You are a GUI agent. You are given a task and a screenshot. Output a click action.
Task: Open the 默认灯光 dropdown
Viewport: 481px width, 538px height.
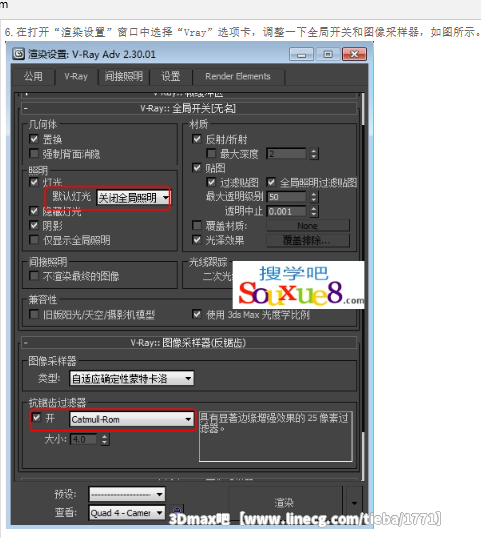[x=133, y=198]
